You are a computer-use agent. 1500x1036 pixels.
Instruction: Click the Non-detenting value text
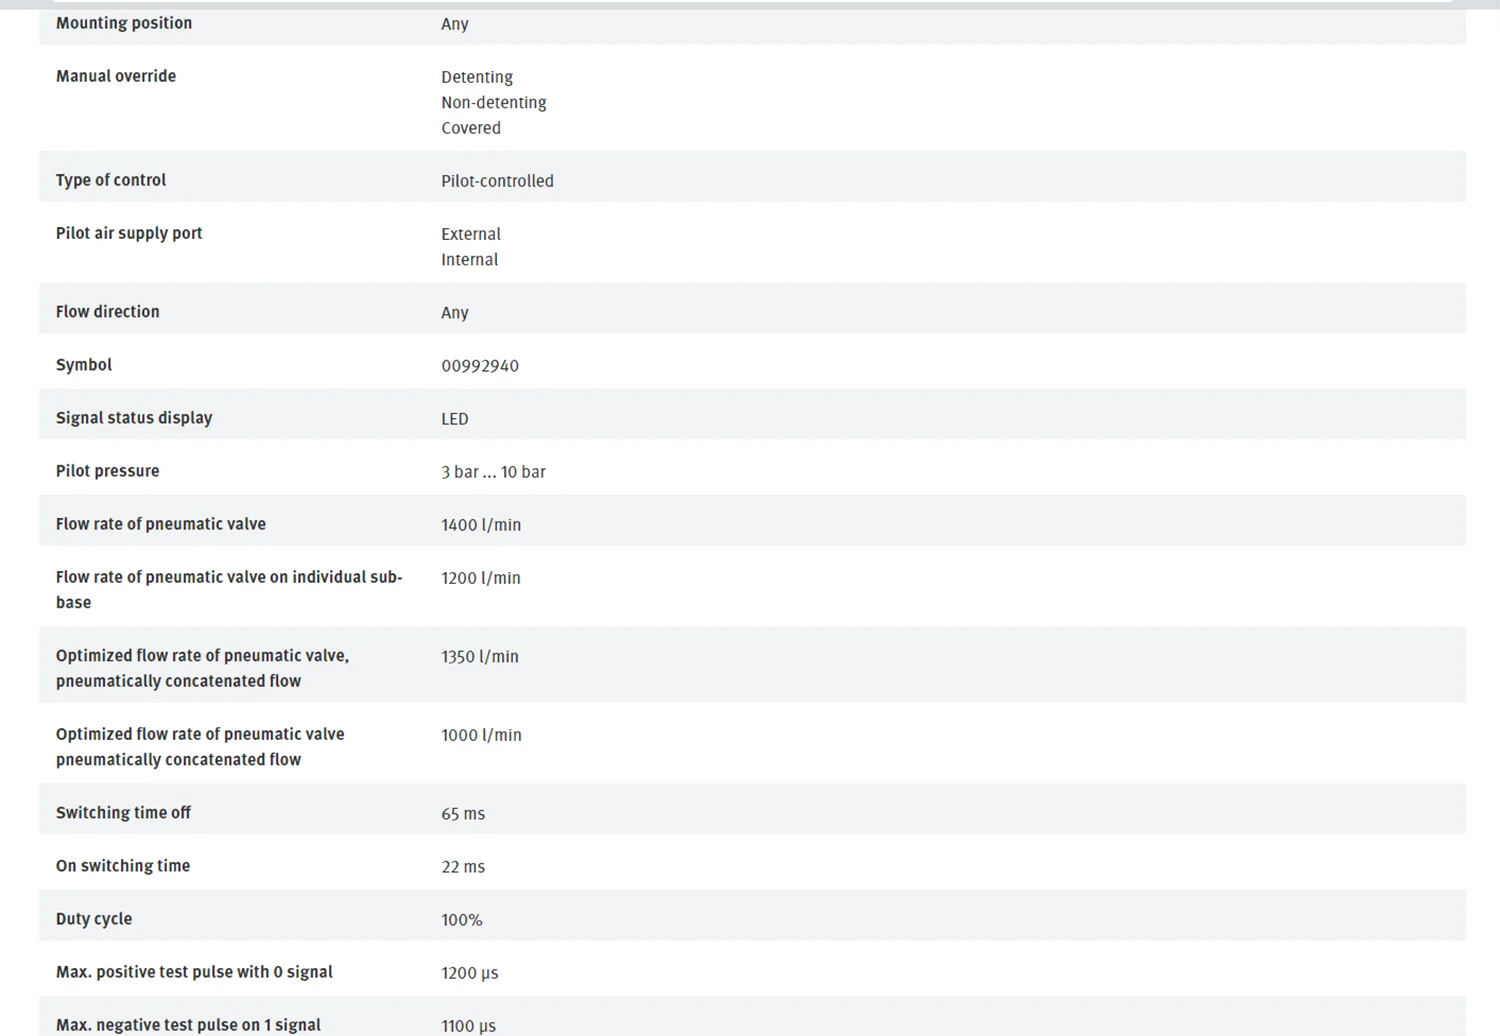tap(493, 102)
